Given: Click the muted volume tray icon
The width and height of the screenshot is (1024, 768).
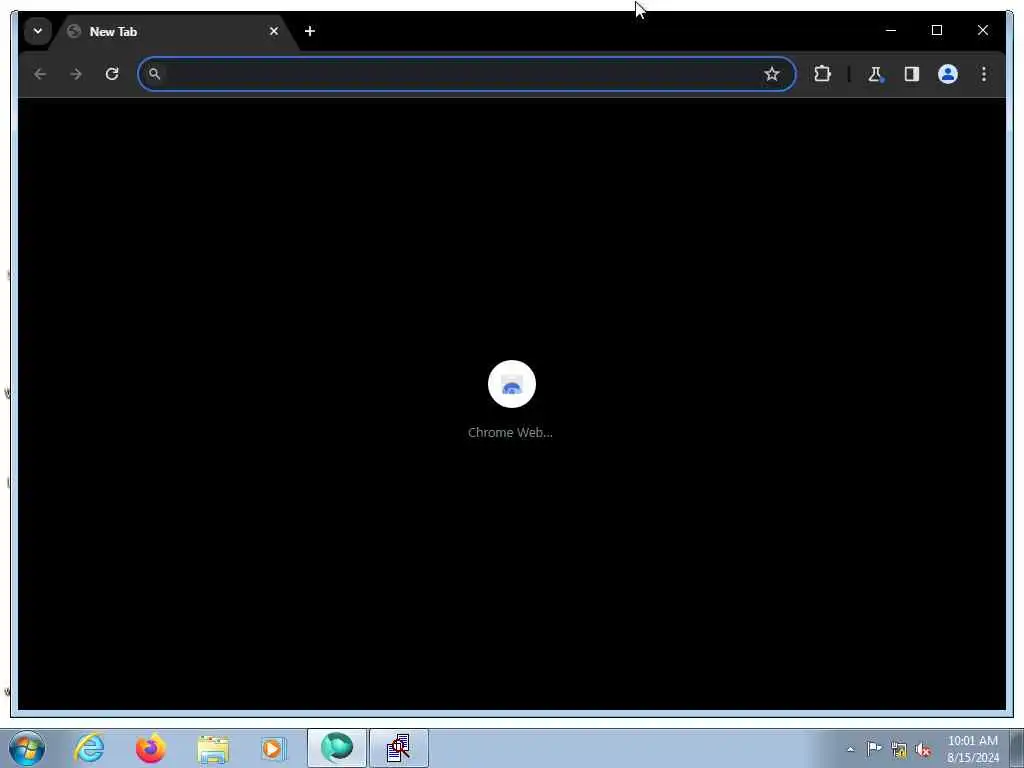Looking at the screenshot, I should 923,750.
